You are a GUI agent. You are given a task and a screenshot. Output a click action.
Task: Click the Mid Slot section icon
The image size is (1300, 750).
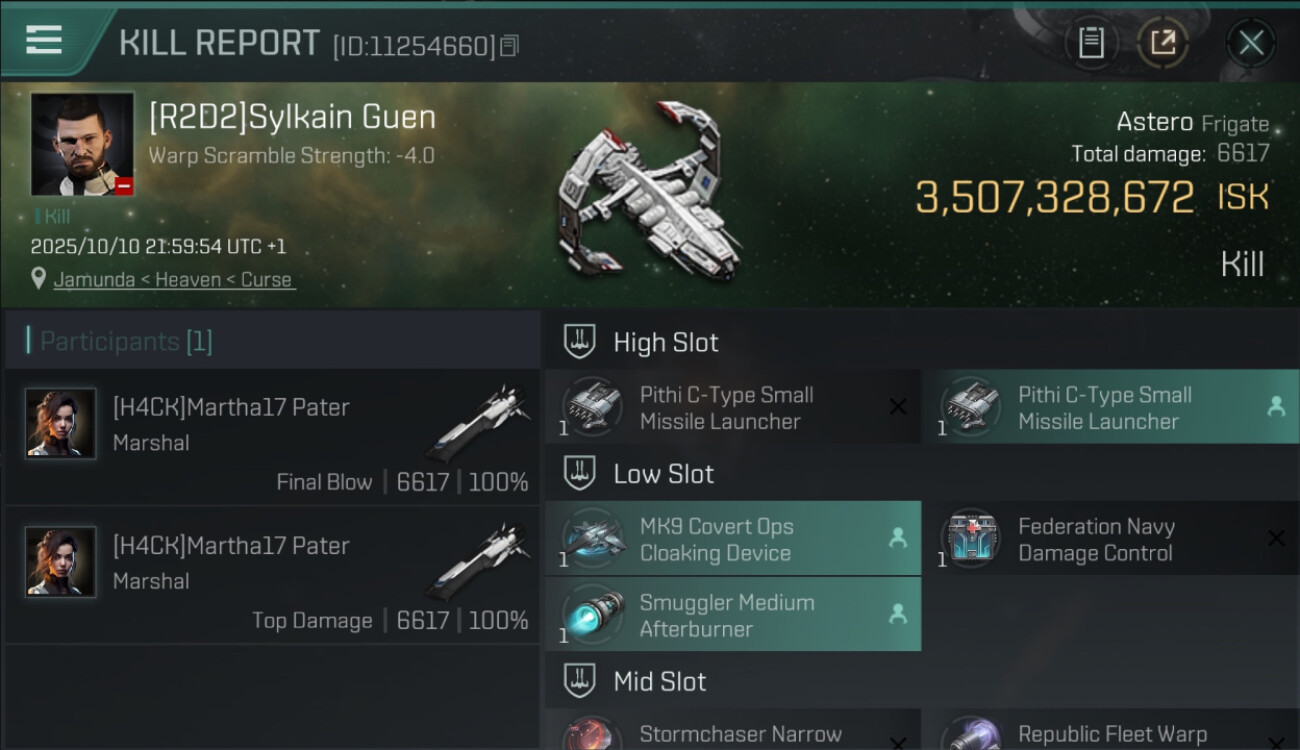tap(579, 681)
